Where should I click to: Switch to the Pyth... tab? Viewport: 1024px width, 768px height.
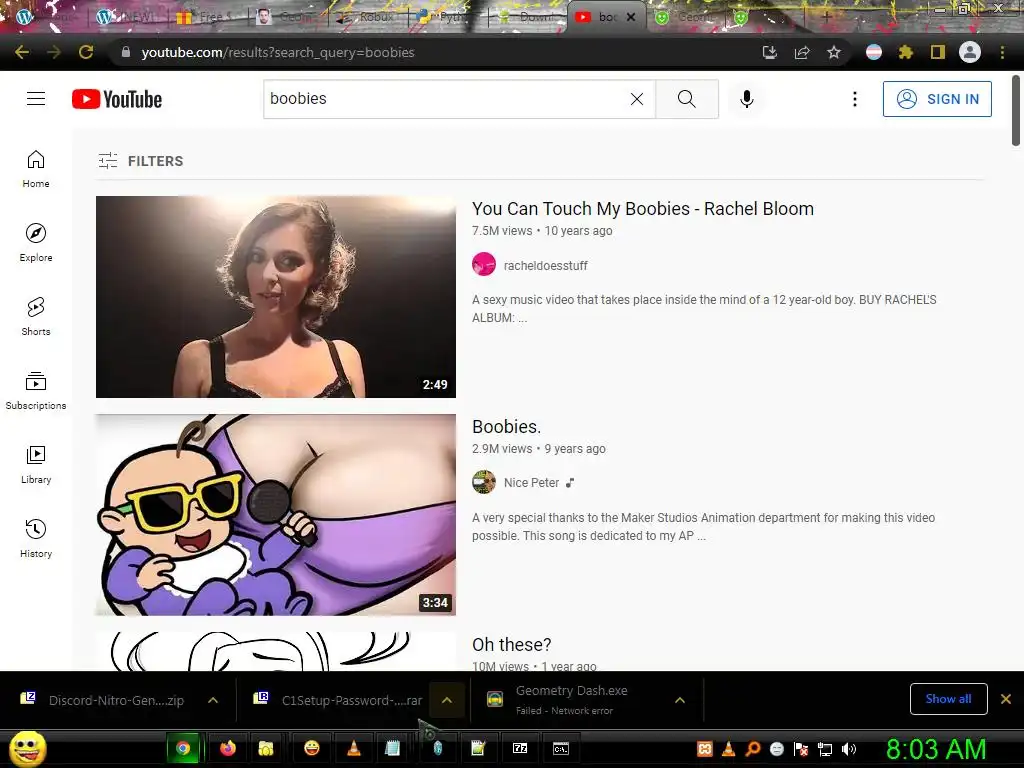pyautogui.click(x=447, y=17)
